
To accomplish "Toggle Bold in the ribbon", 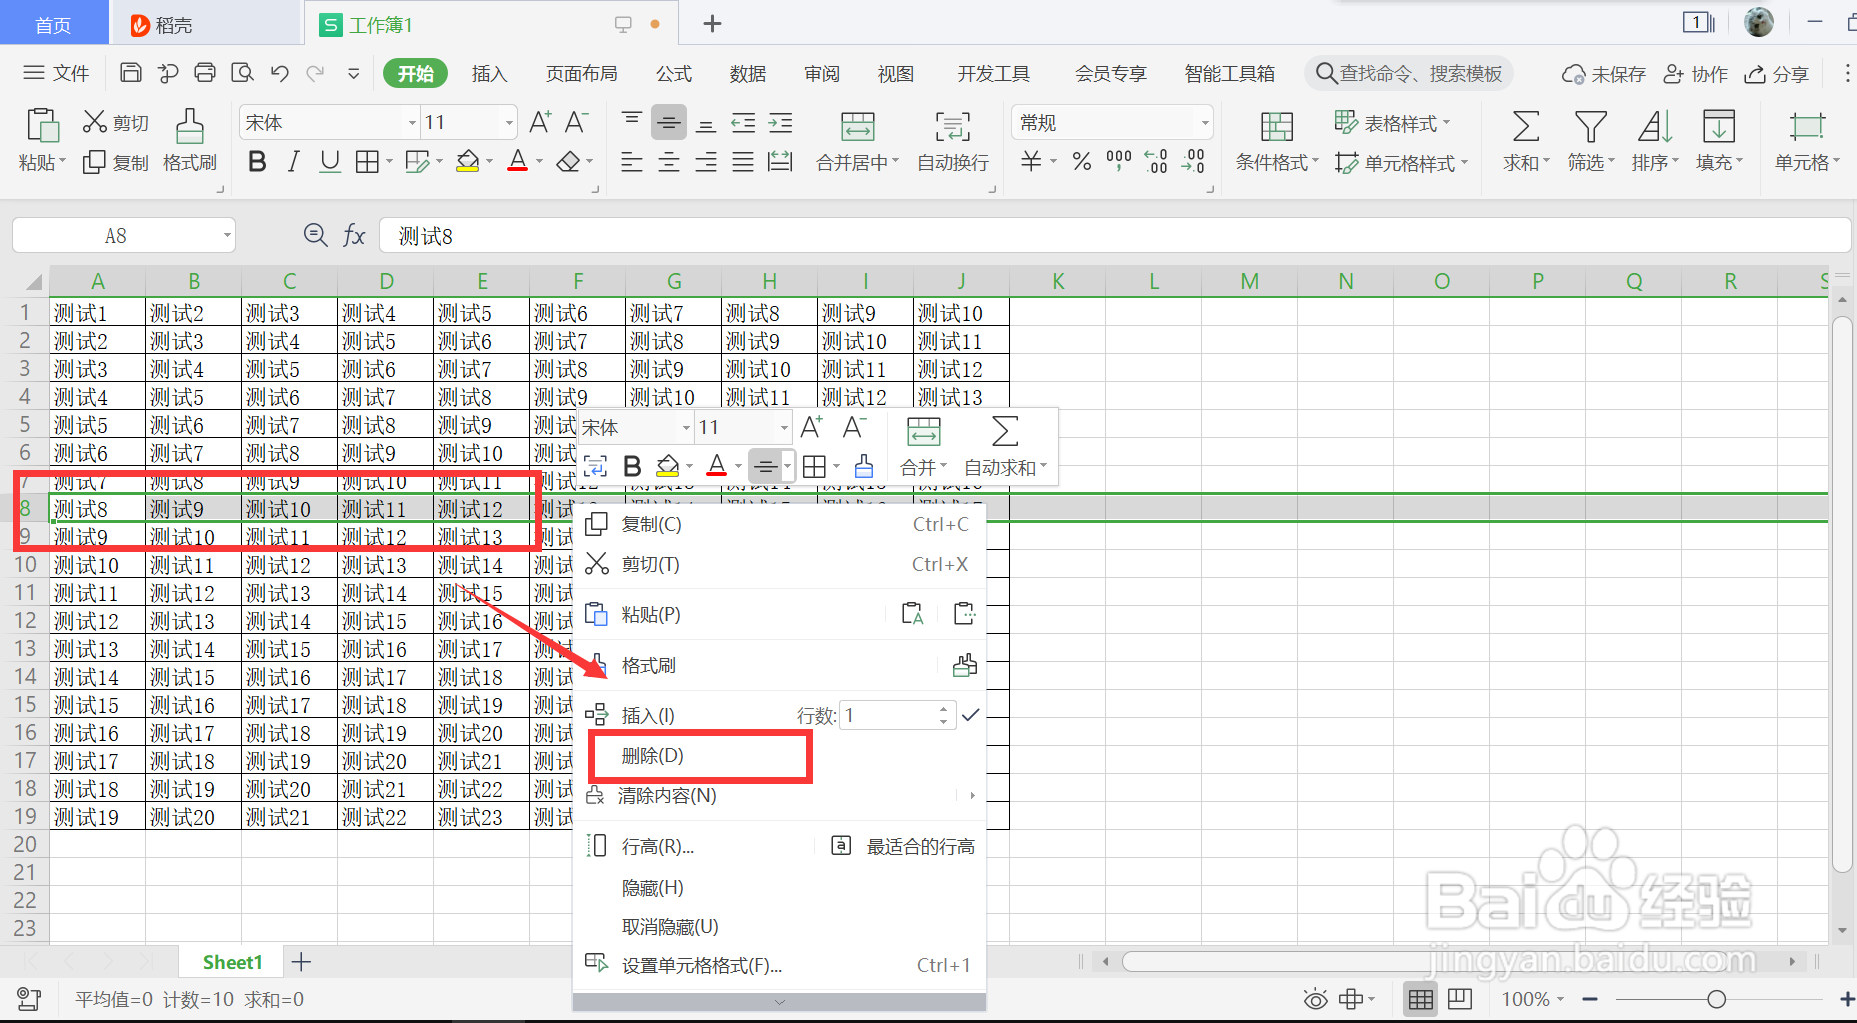I will click(x=257, y=161).
